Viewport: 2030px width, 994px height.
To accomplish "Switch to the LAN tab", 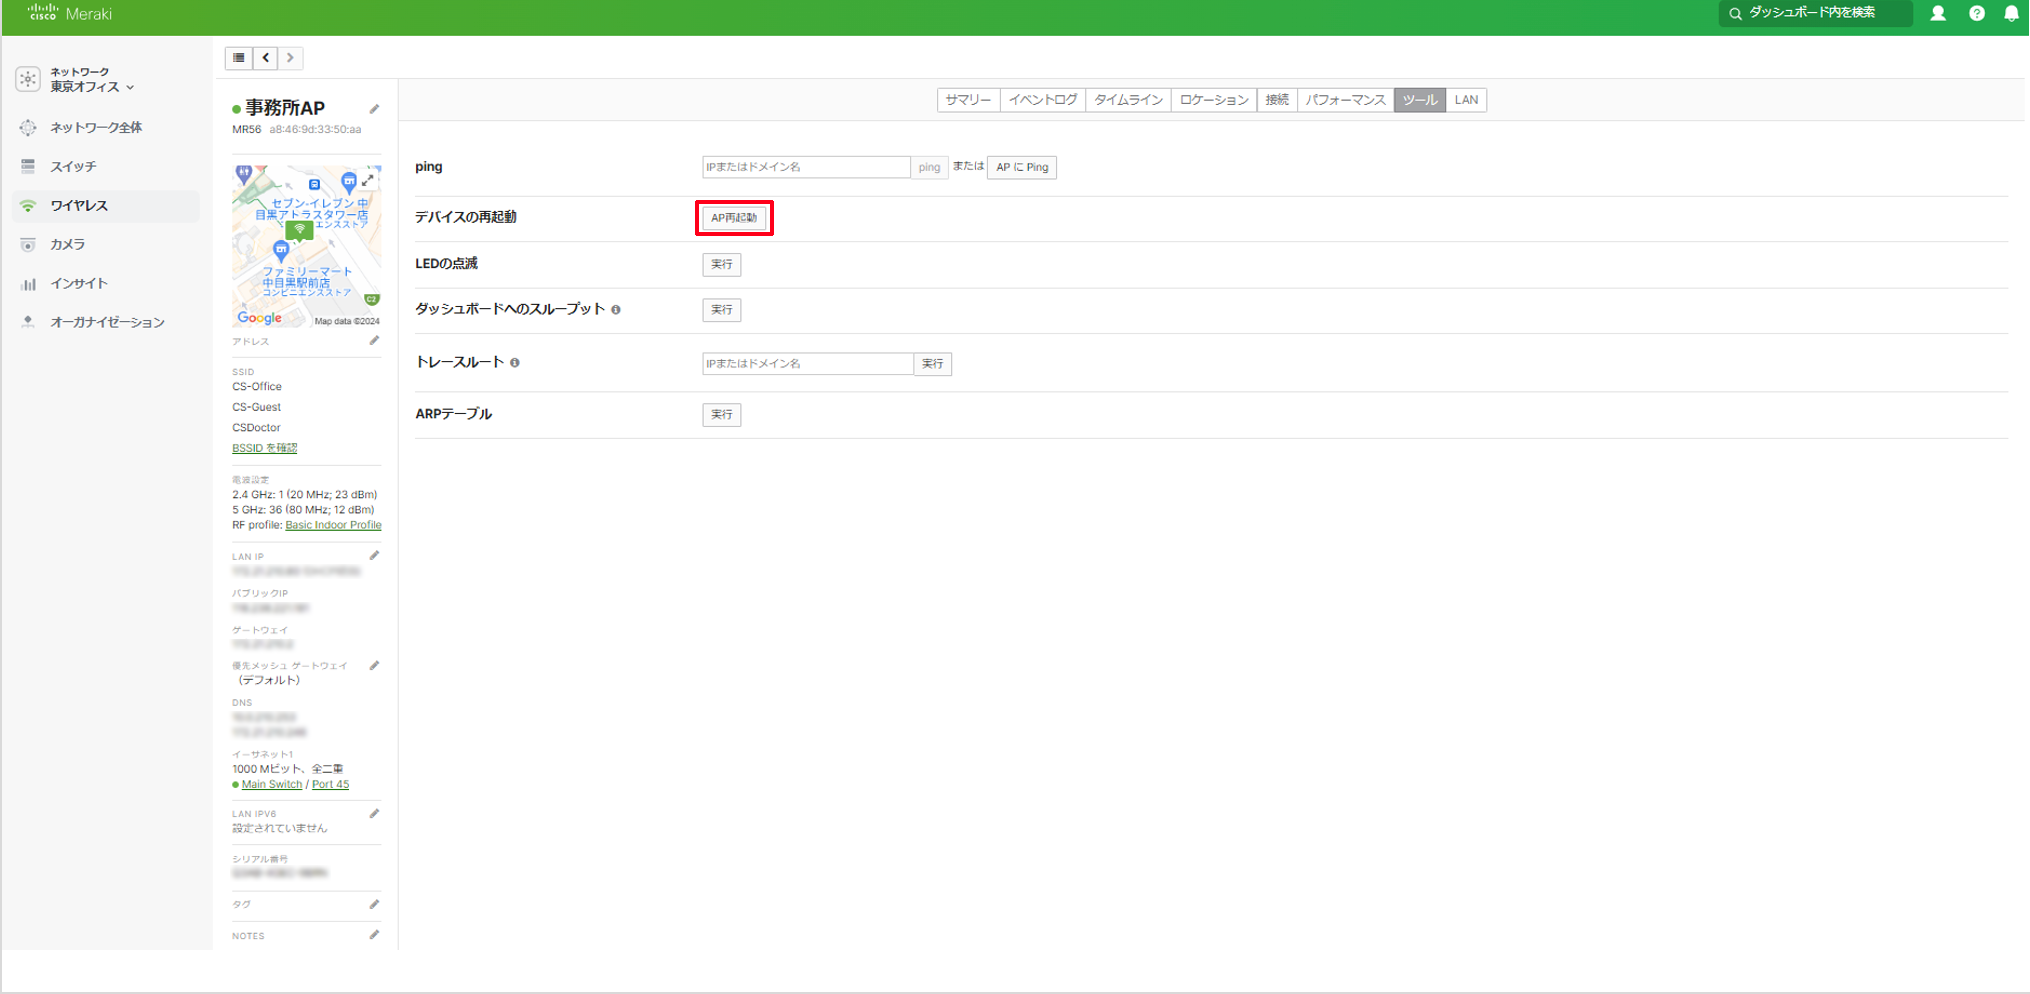I will 1466,100.
